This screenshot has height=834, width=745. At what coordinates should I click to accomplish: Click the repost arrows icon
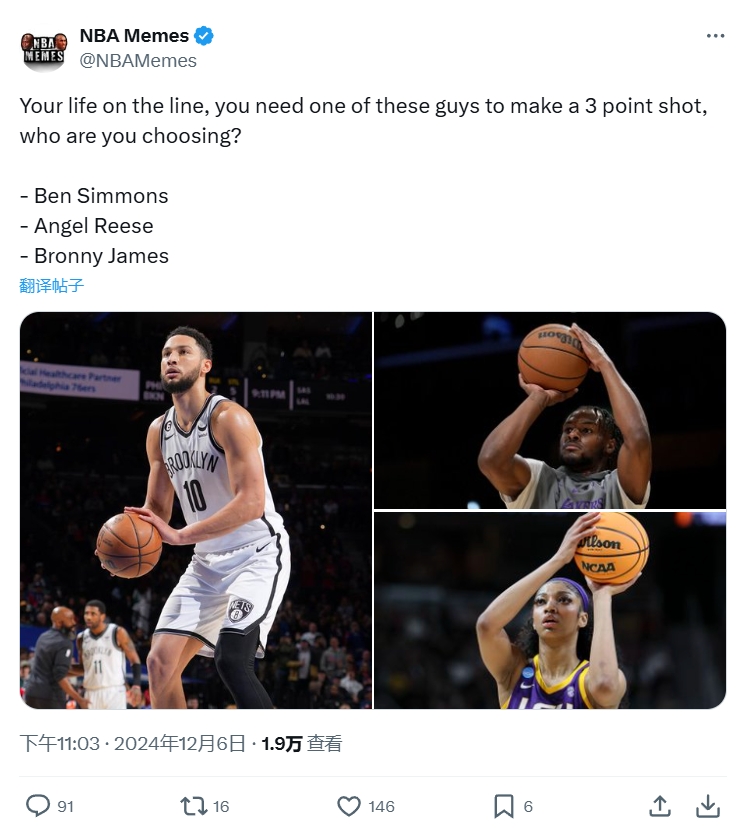(x=192, y=806)
